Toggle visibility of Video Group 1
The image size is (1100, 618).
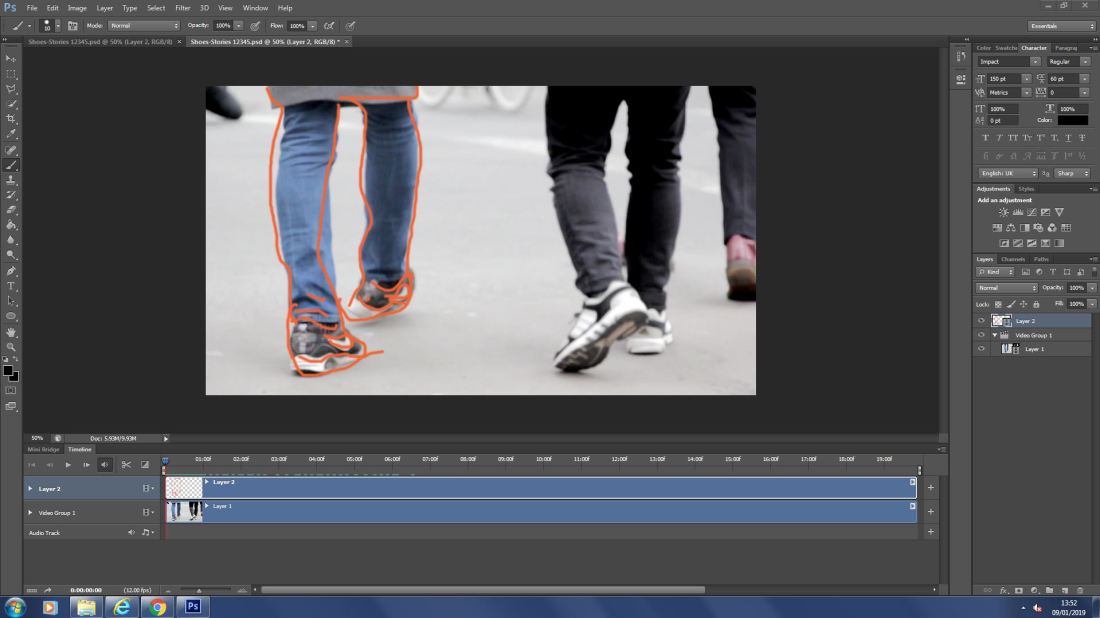tap(981, 334)
